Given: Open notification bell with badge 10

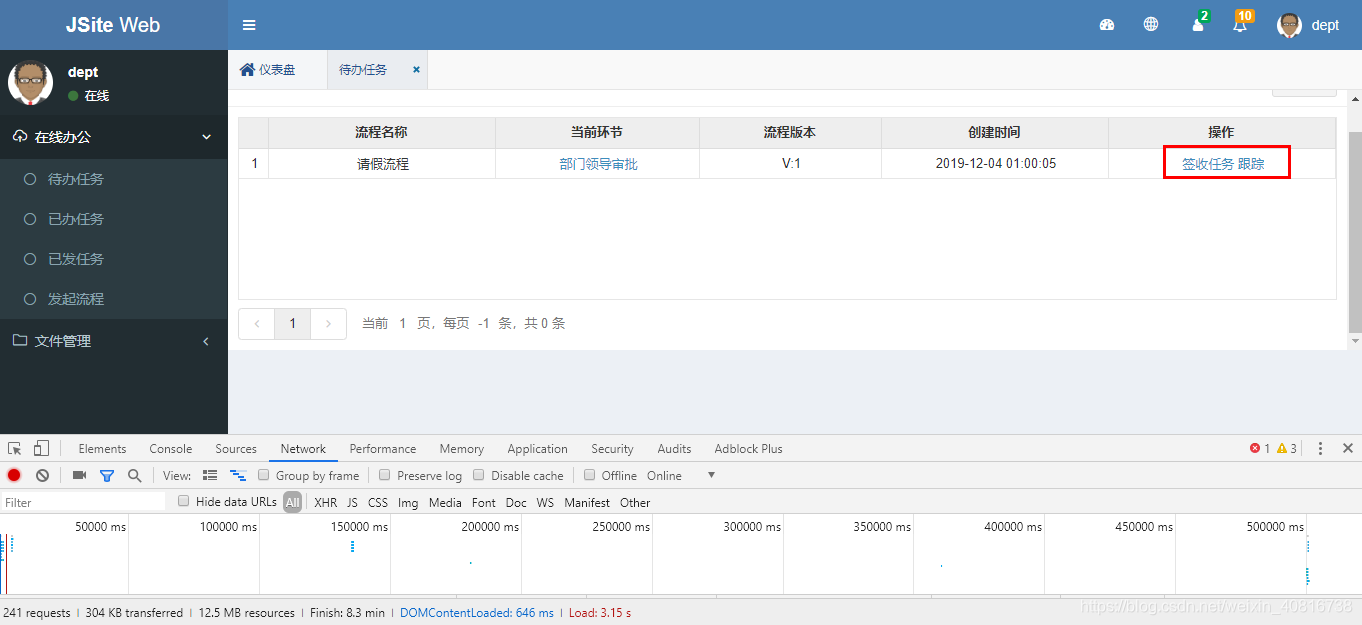Looking at the screenshot, I should [1241, 24].
